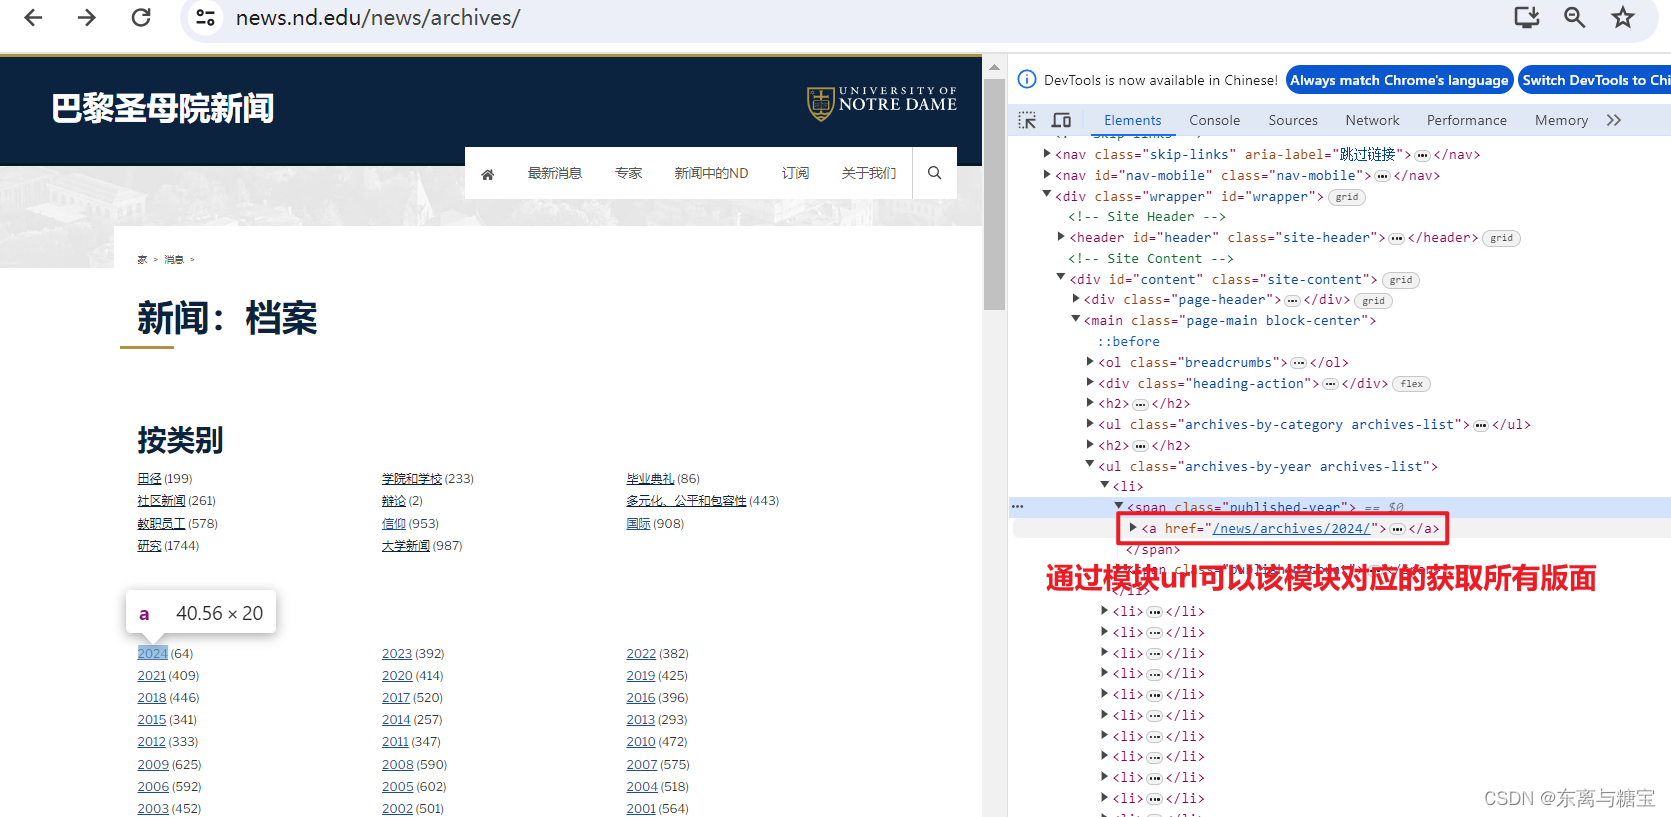Click the info icon in DevTools language notice
Viewport: 1671px width, 817px height.
coord(1026,80)
